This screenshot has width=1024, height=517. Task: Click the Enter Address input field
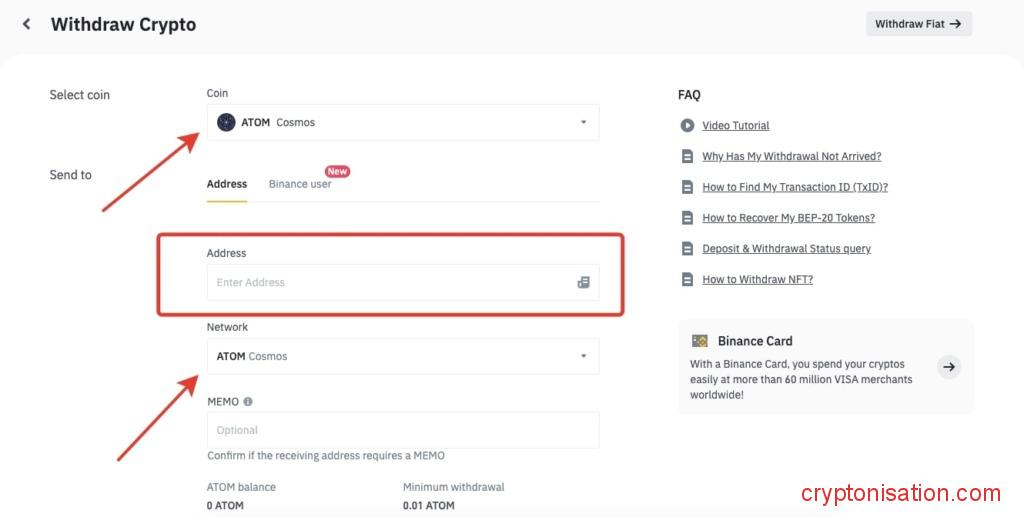403,283
